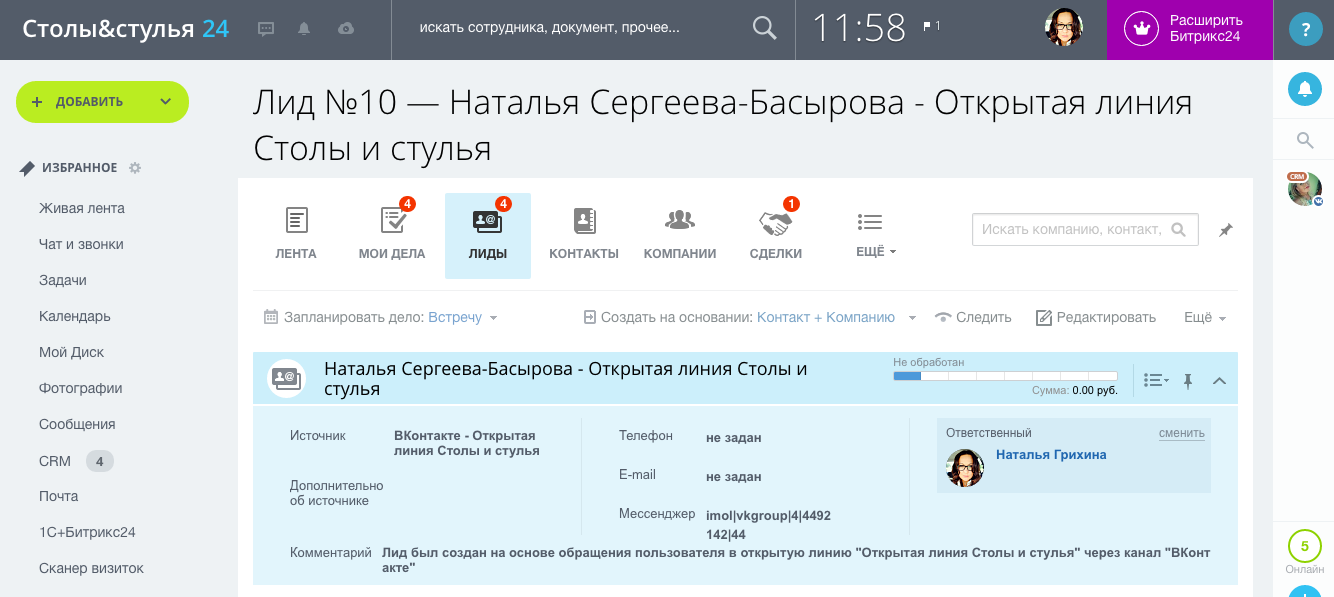Open Живая лента in sidebar
This screenshot has width=1334, height=597.
(x=82, y=208)
